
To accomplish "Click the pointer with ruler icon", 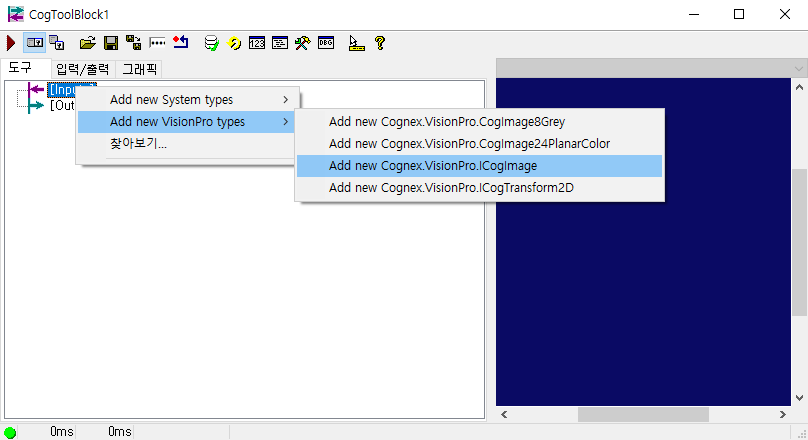I will 356,43.
